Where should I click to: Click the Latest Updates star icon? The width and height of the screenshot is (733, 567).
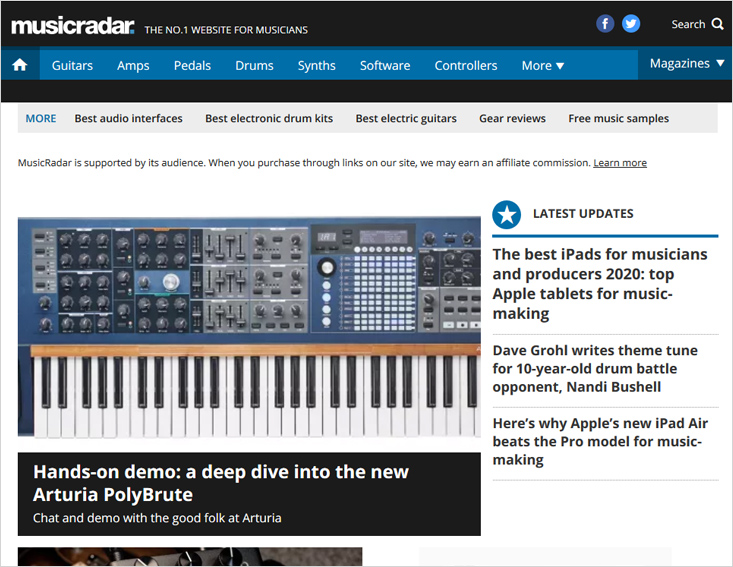[506, 215]
